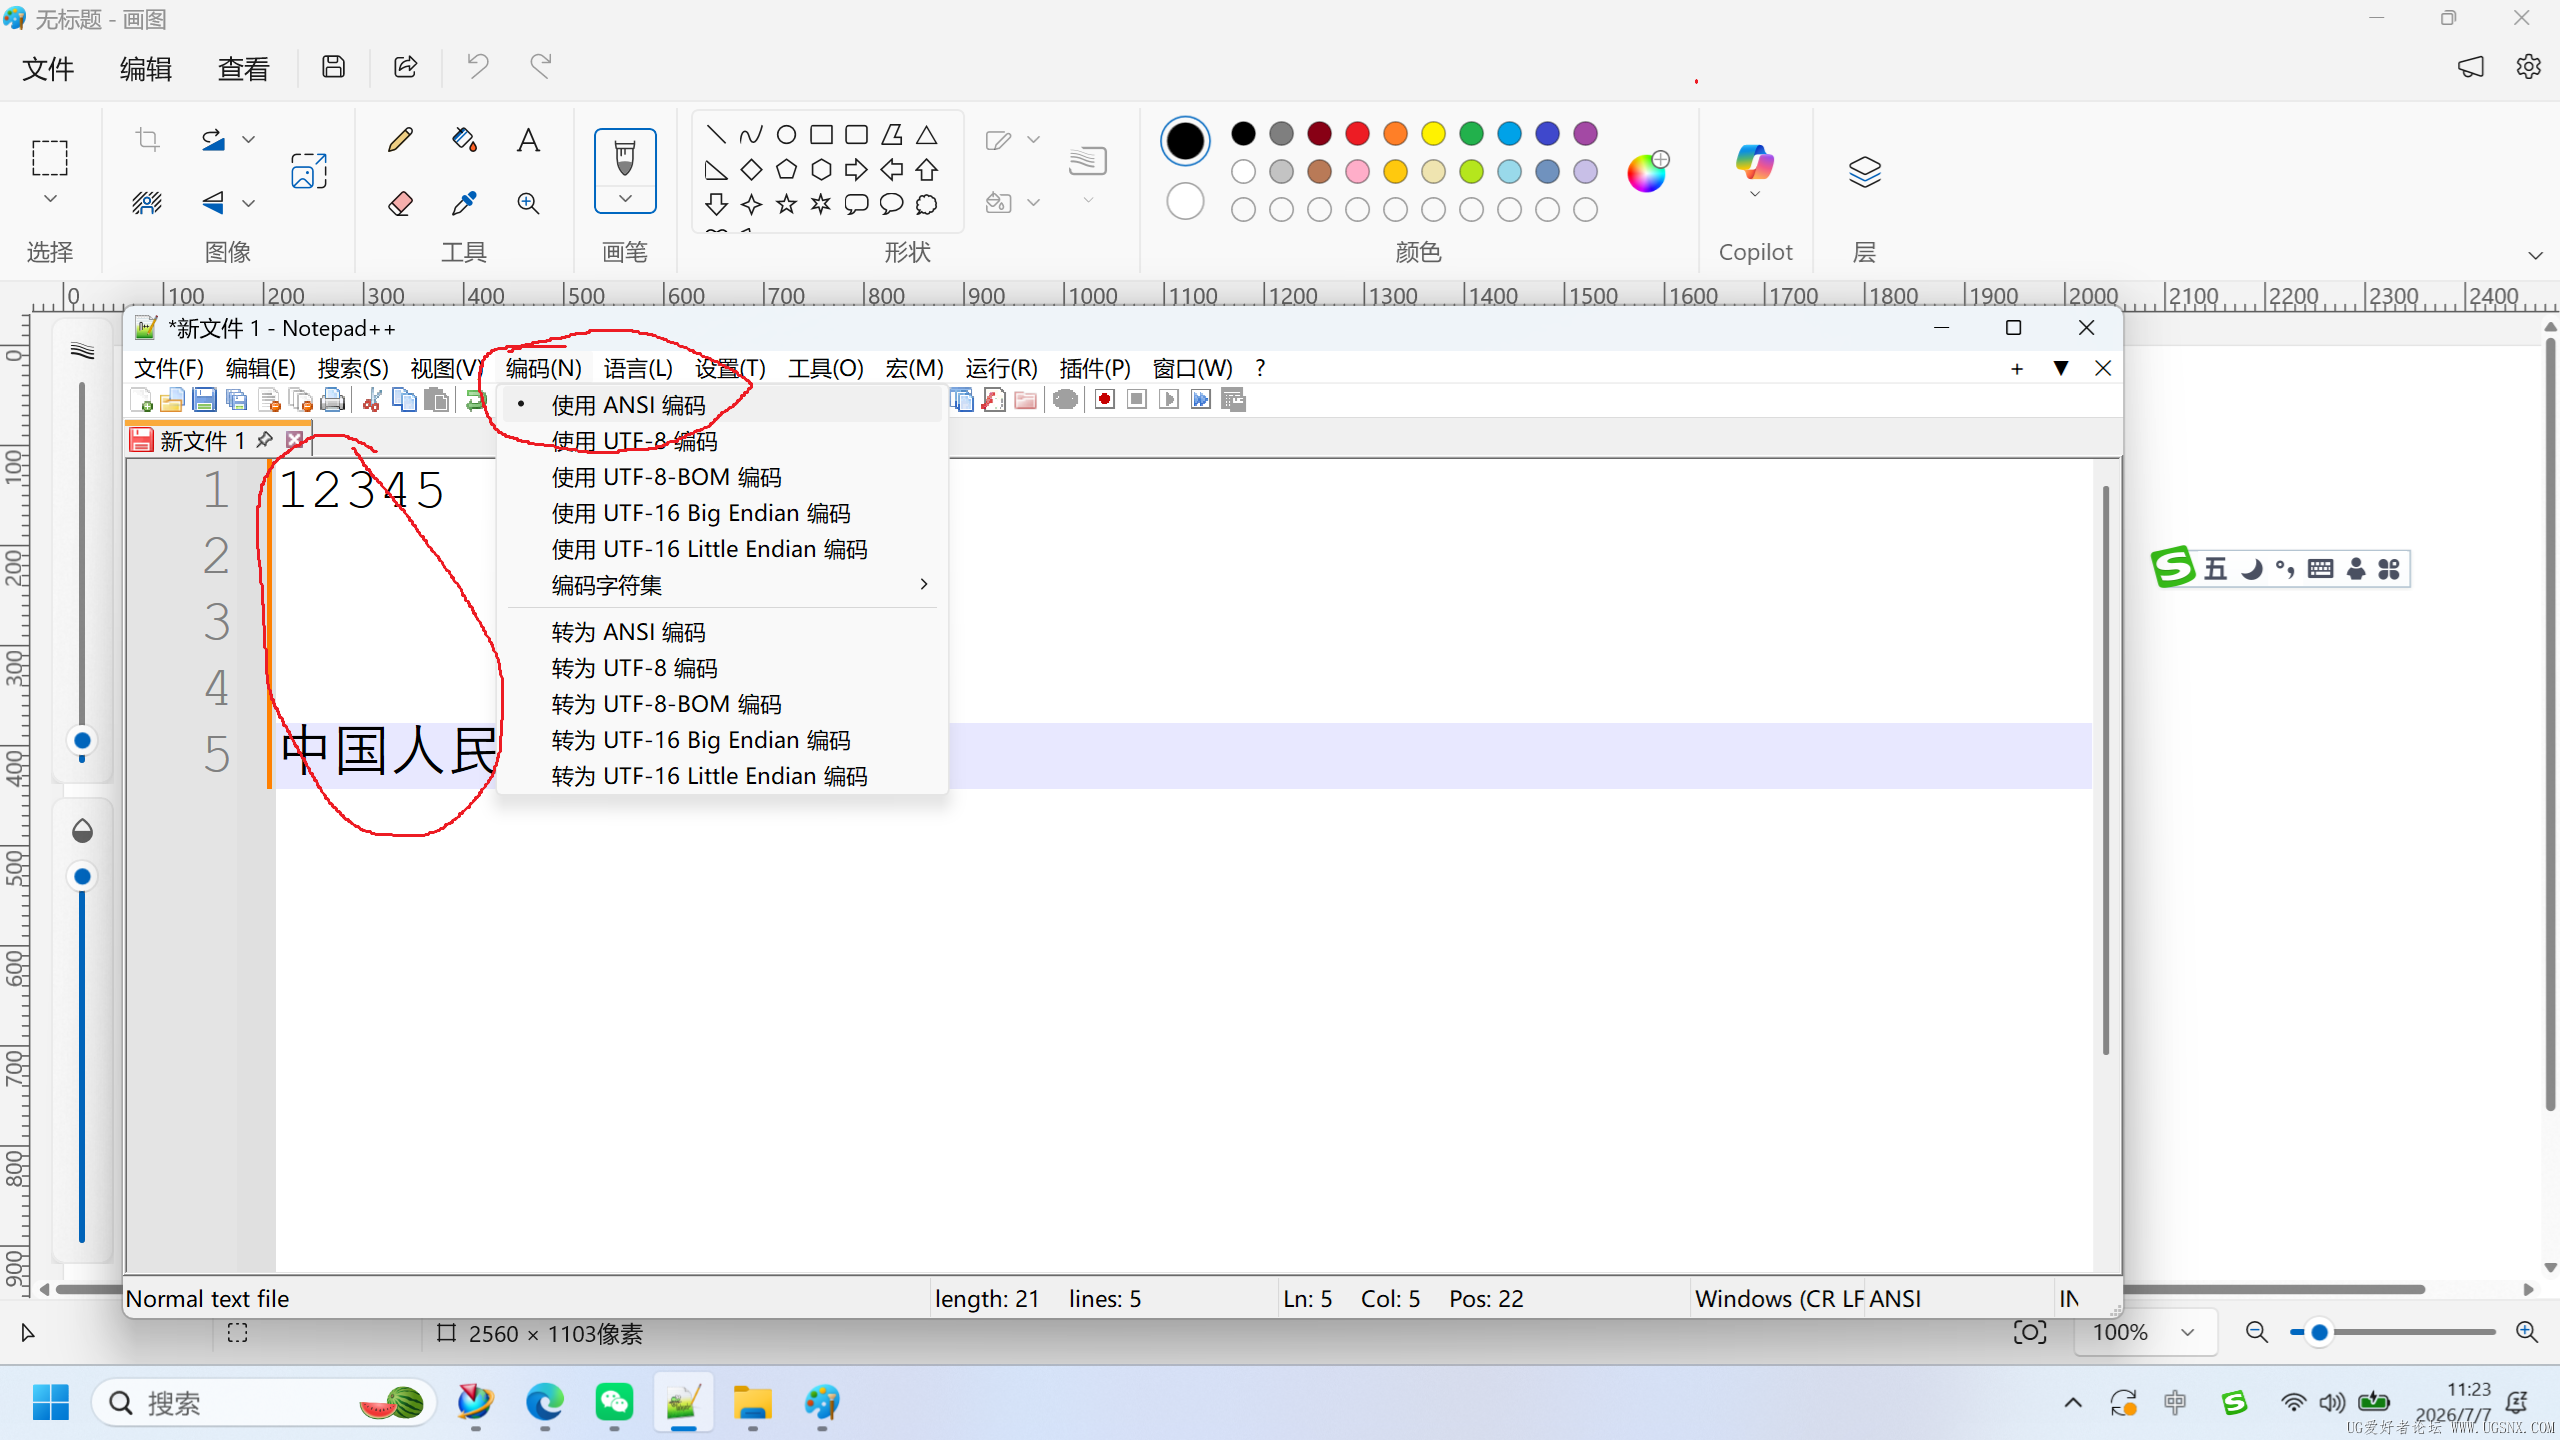Select the Eraser tool in Paint

point(400,204)
